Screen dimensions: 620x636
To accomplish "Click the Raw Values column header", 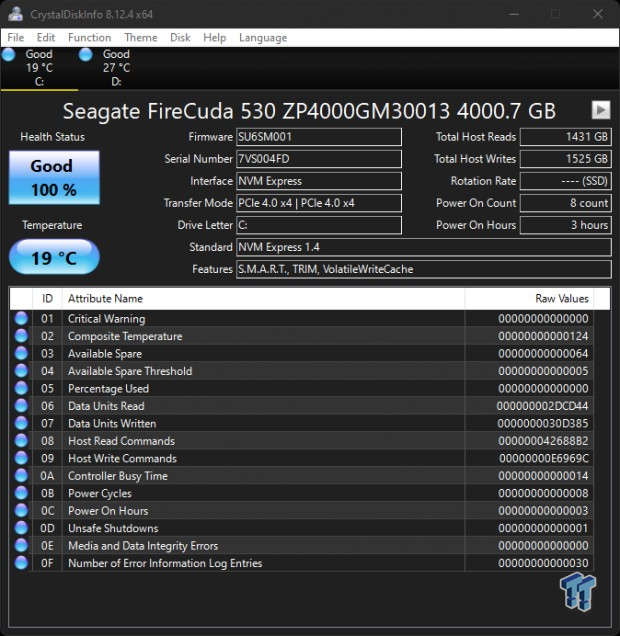I will tap(529, 299).
